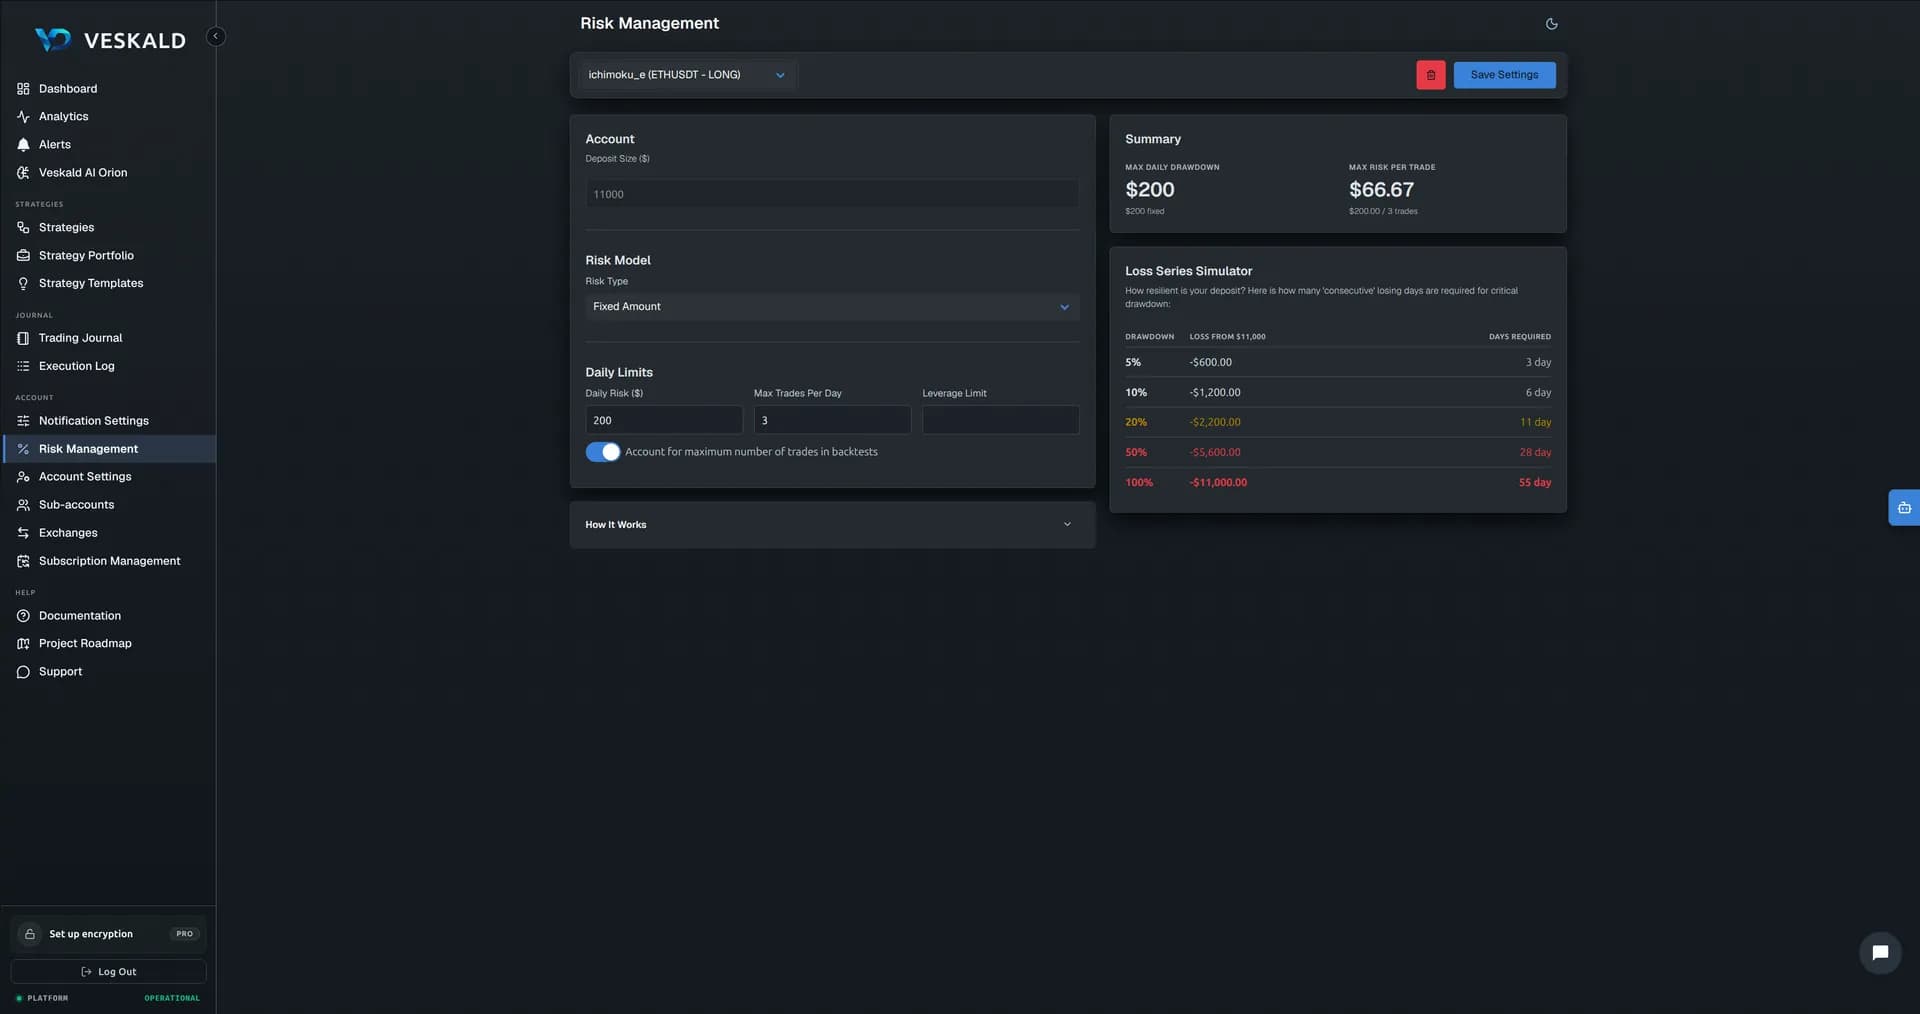Toggle dark mode with the moon icon

[x=1551, y=24]
